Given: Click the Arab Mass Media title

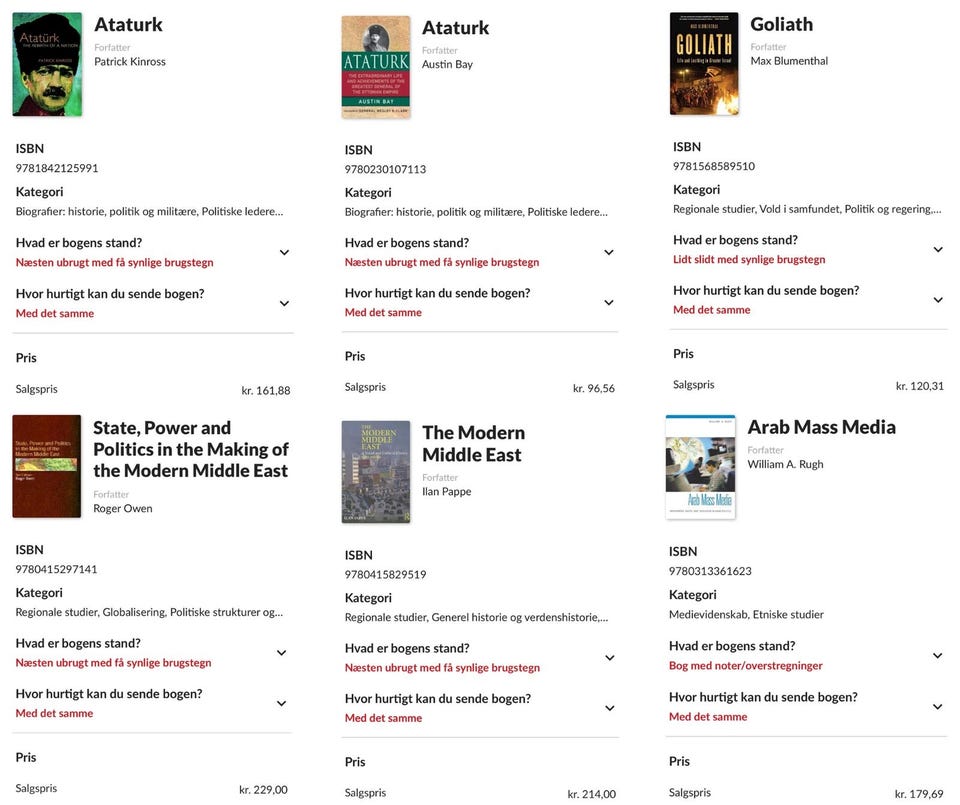Looking at the screenshot, I should tap(821, 427).
